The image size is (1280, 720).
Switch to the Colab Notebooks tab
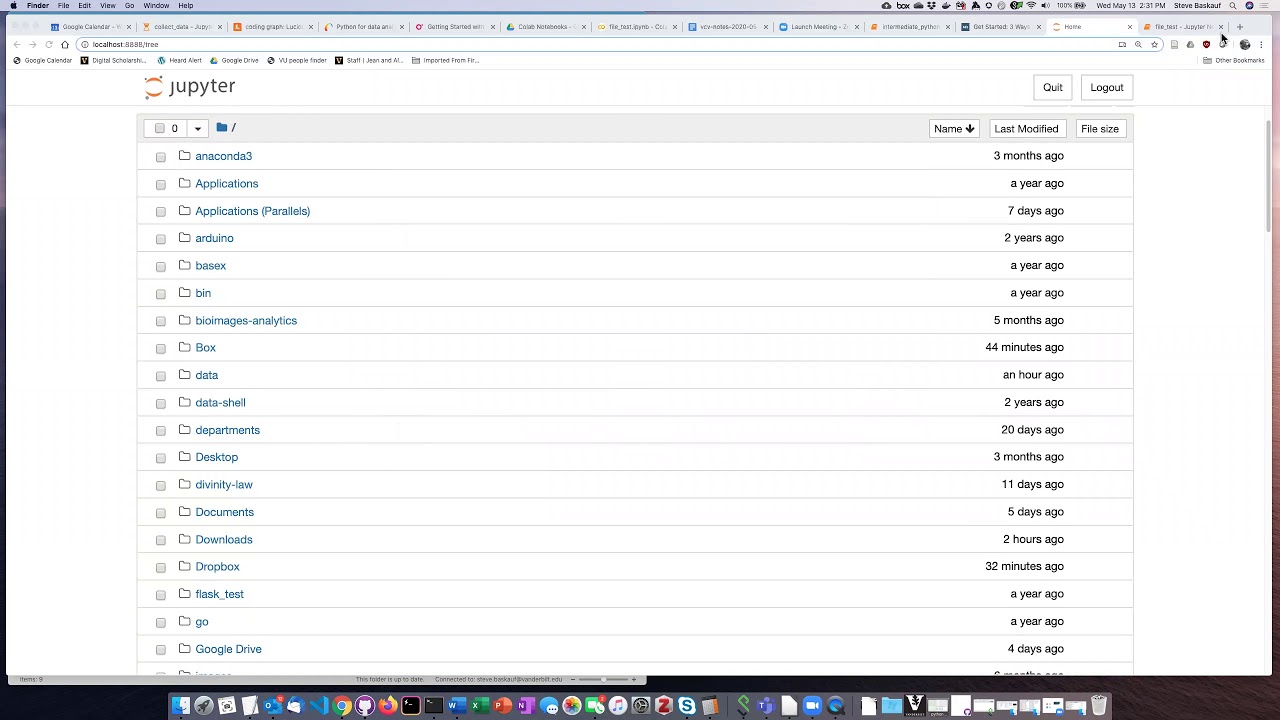pos(545,27)
